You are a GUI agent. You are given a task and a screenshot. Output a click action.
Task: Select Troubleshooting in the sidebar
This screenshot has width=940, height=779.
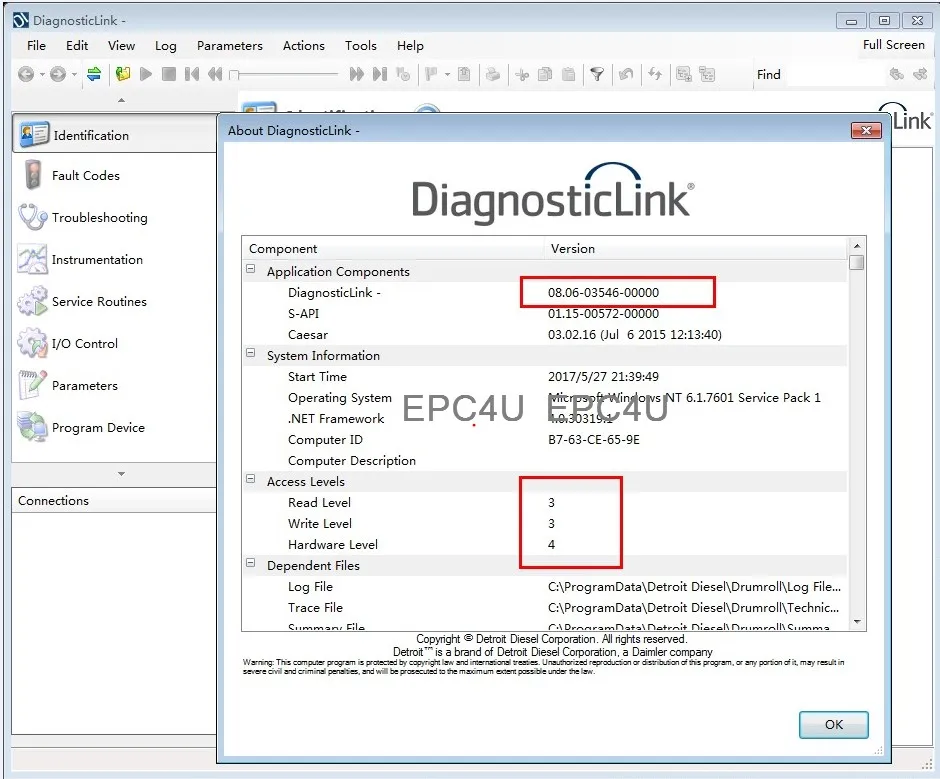coord(115,218)
